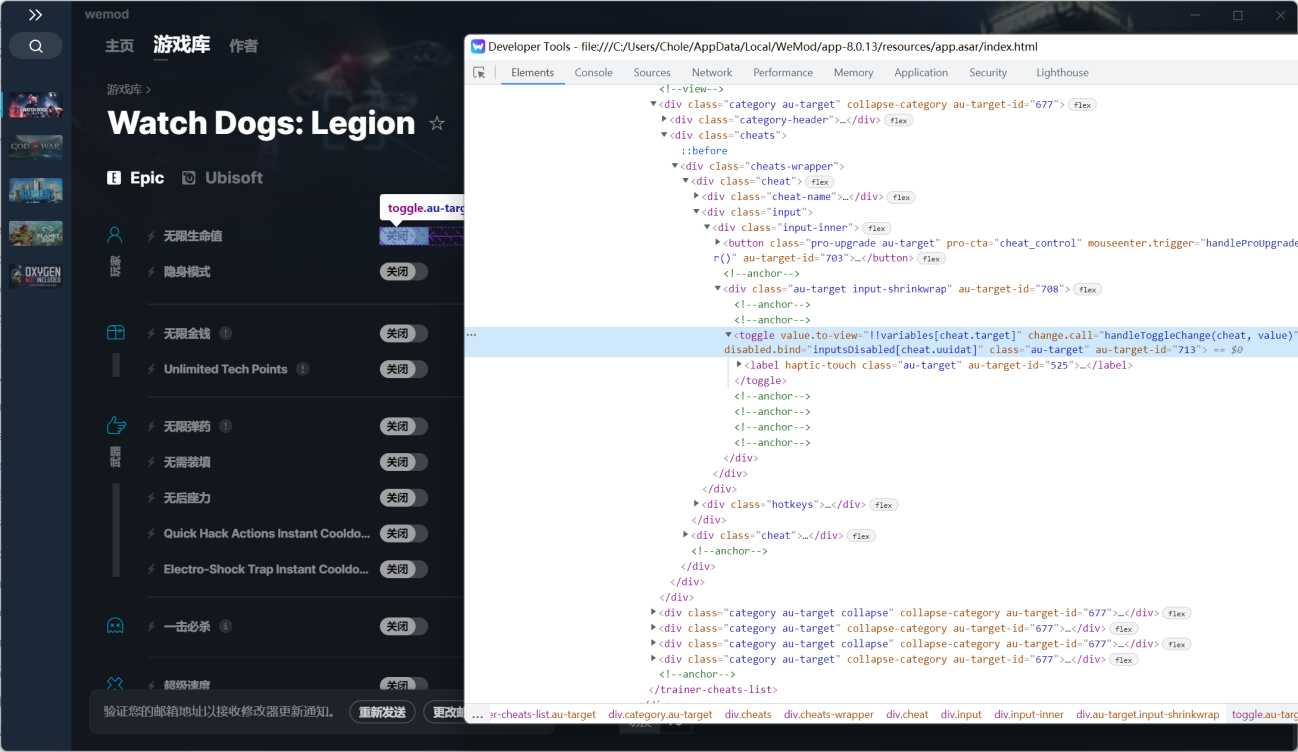Image resolution: width=1298 pixels, height=752 pixels.
Task: Select the Epic platform tab
Action: (136, 178)
